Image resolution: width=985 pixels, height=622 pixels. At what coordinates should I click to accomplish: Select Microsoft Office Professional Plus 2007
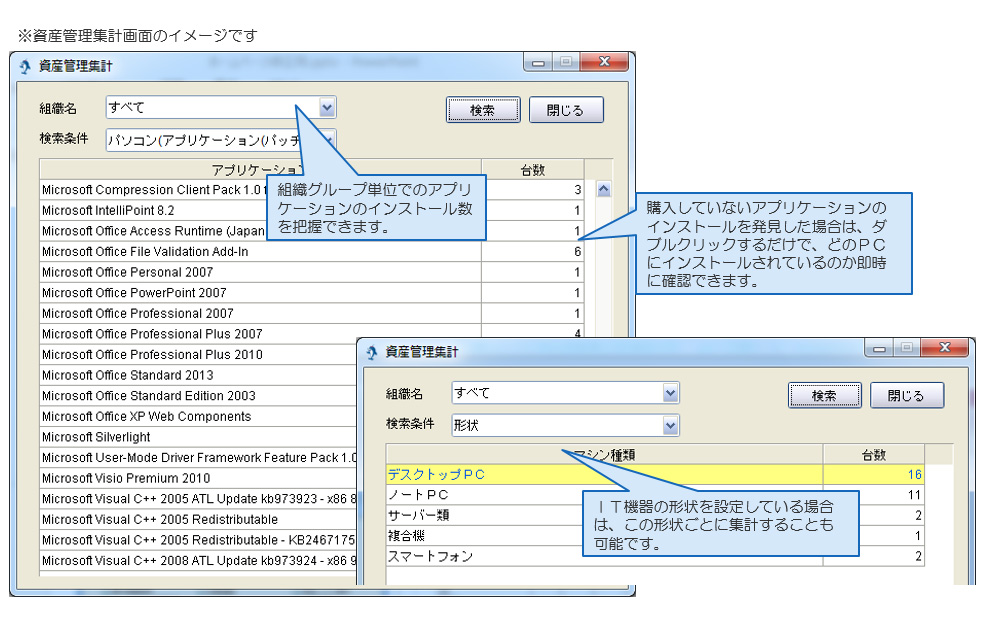point(312,334)
